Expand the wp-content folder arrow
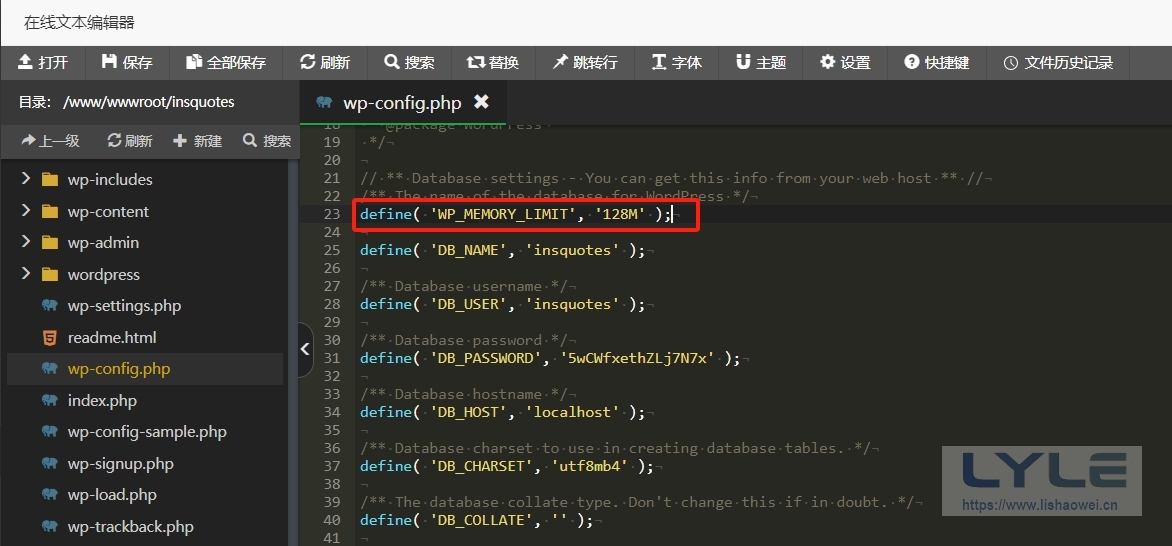The image size is (1172, 546). coord(26,212)
